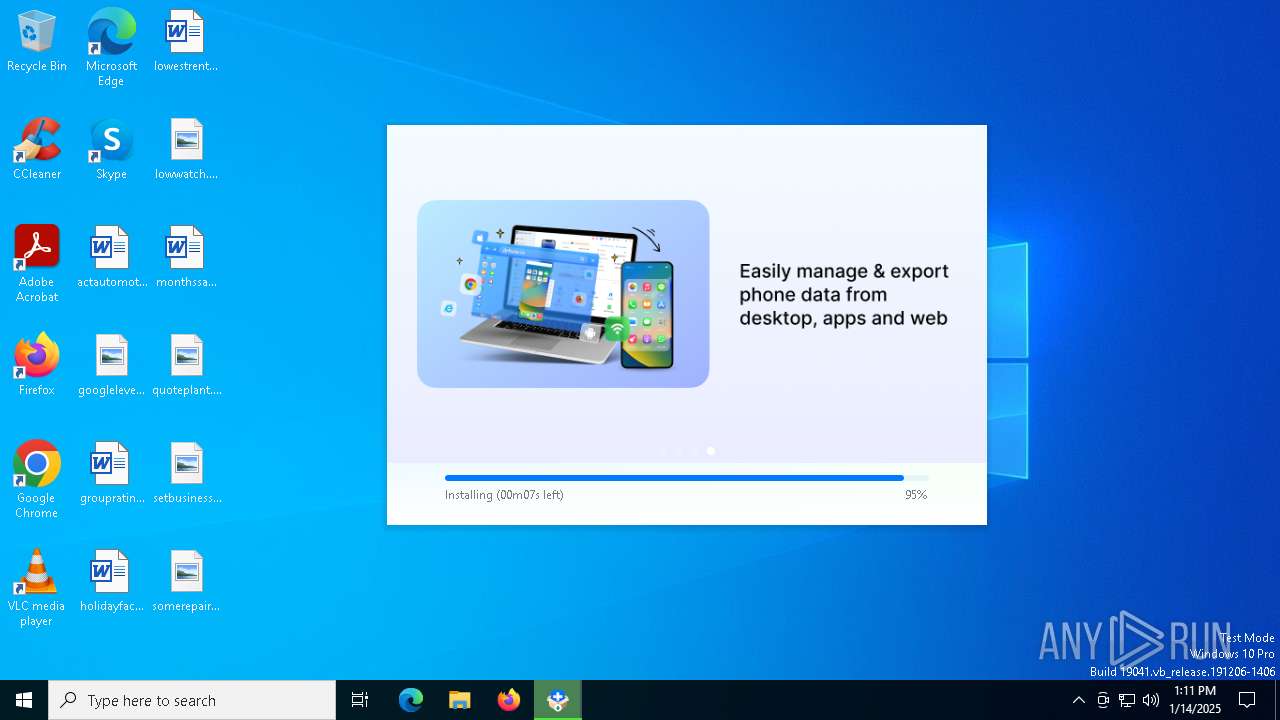Select the actautomot Word document icon
Image resolution: width=1280 pixels, height=720 pixels.
111,257
